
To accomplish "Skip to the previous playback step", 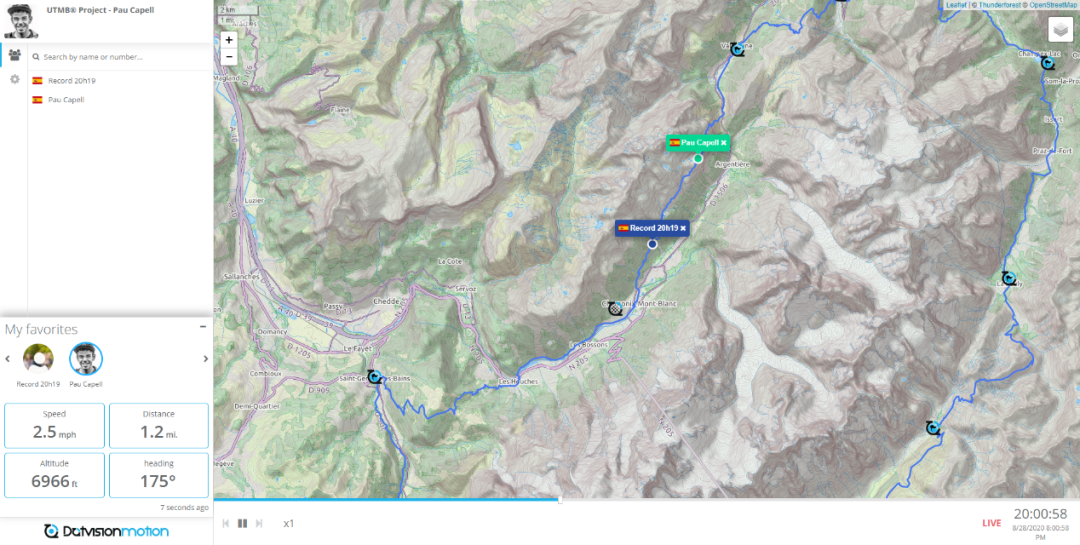I will (225, 524).
